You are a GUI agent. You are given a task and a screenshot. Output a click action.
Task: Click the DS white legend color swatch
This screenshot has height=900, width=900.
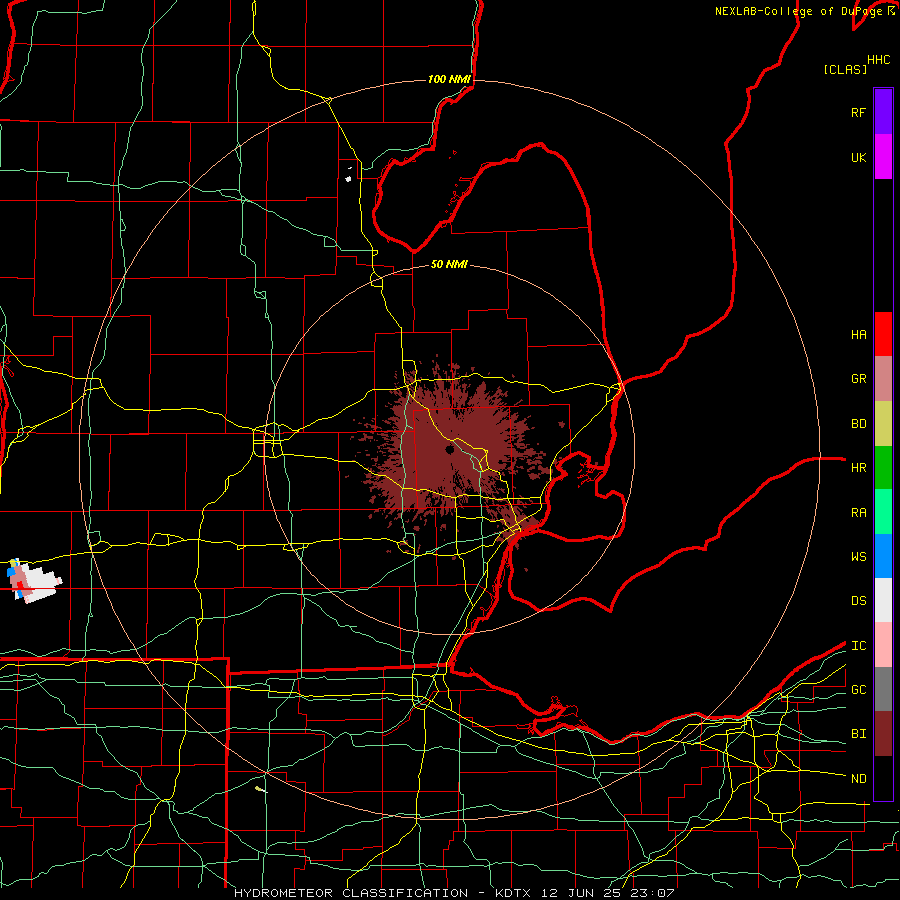[x=883, y=600]
